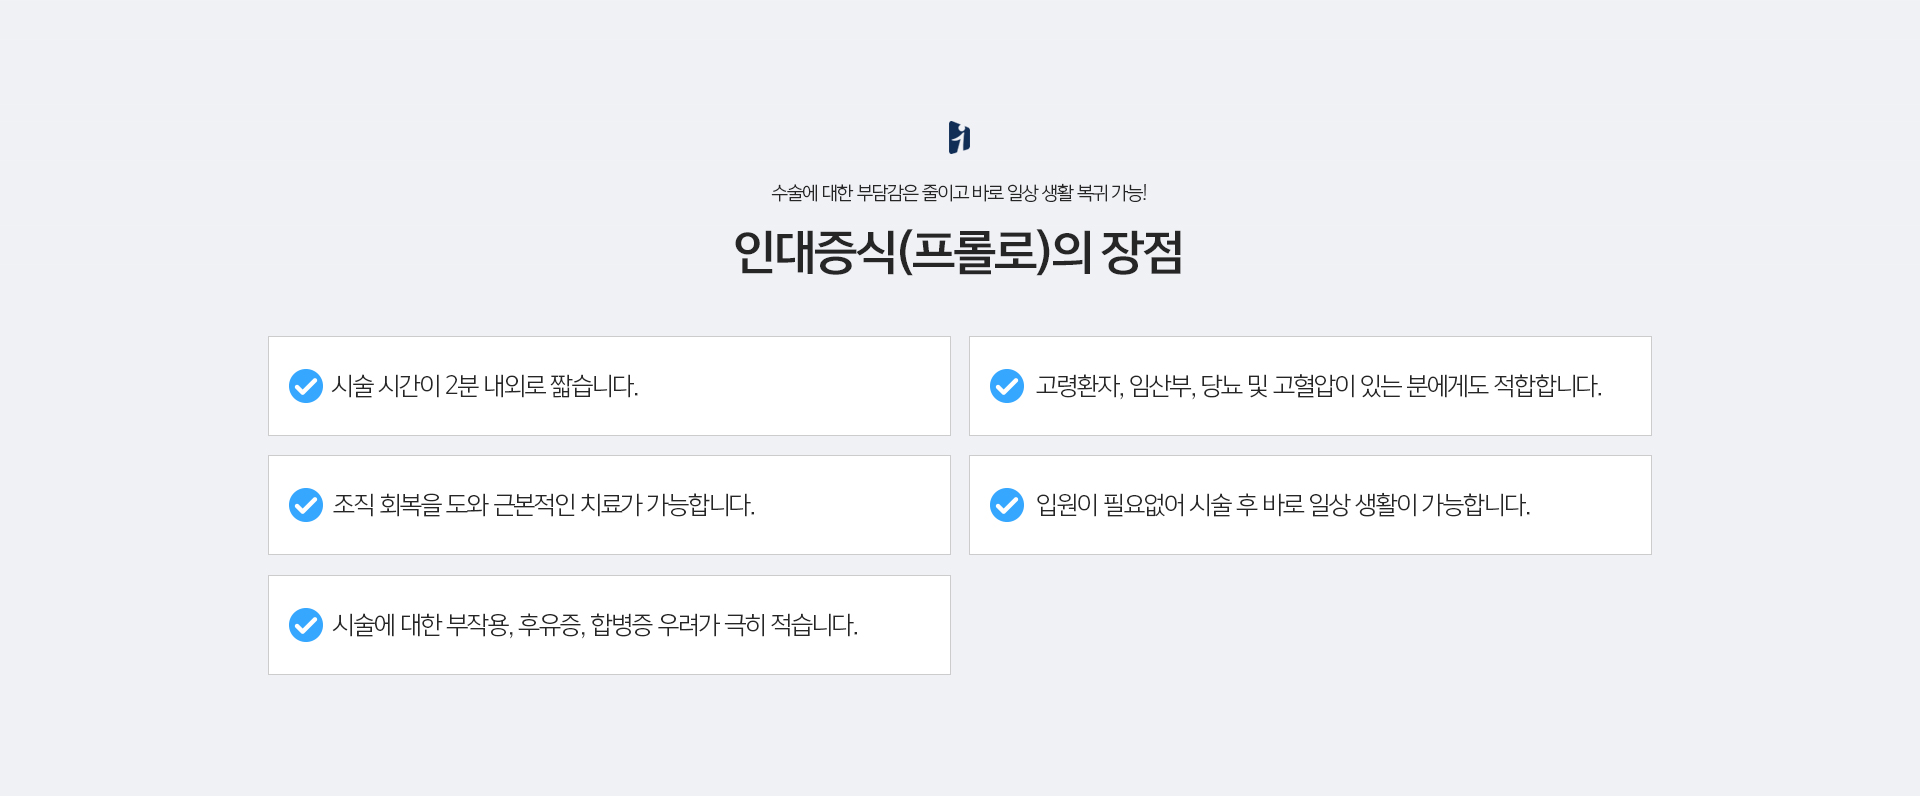The image size is (1920, 796).
Task: Click the blue H logo icon
Action: pos(959,137)
